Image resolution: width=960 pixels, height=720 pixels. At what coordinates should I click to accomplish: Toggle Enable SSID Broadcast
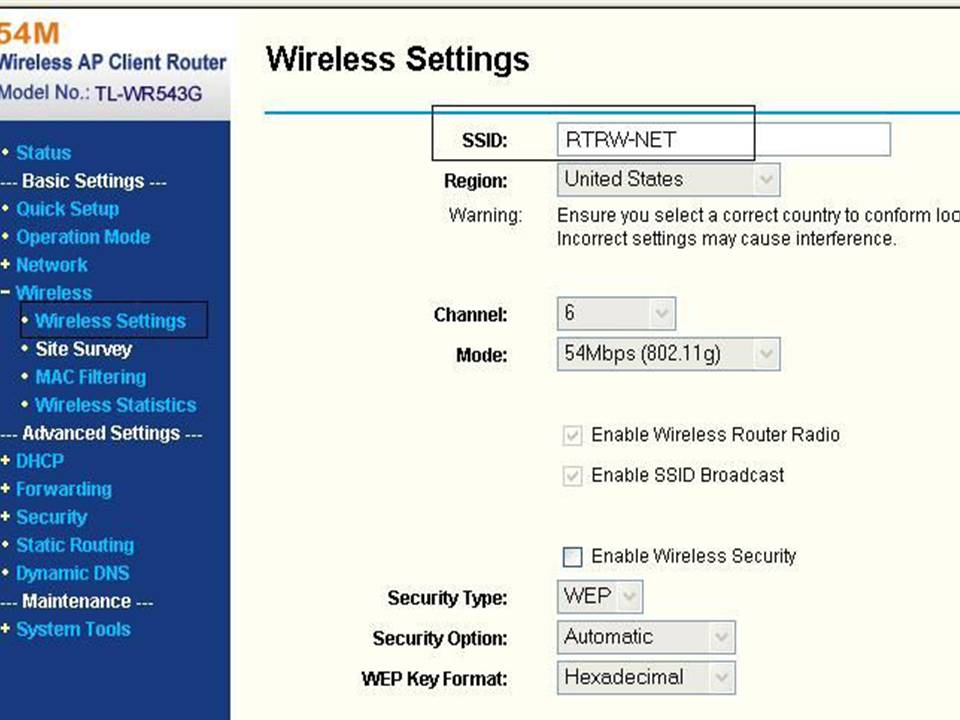click(572, 476)
